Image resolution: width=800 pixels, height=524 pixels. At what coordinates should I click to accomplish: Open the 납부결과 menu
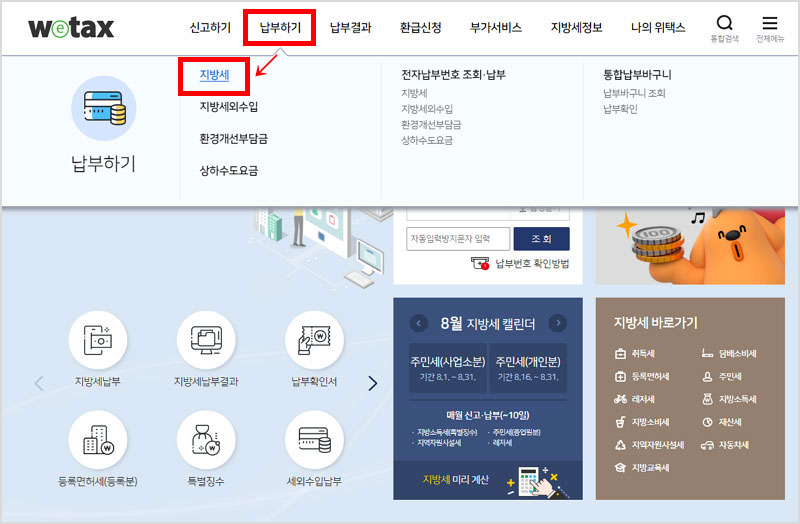tap(351, 28)
